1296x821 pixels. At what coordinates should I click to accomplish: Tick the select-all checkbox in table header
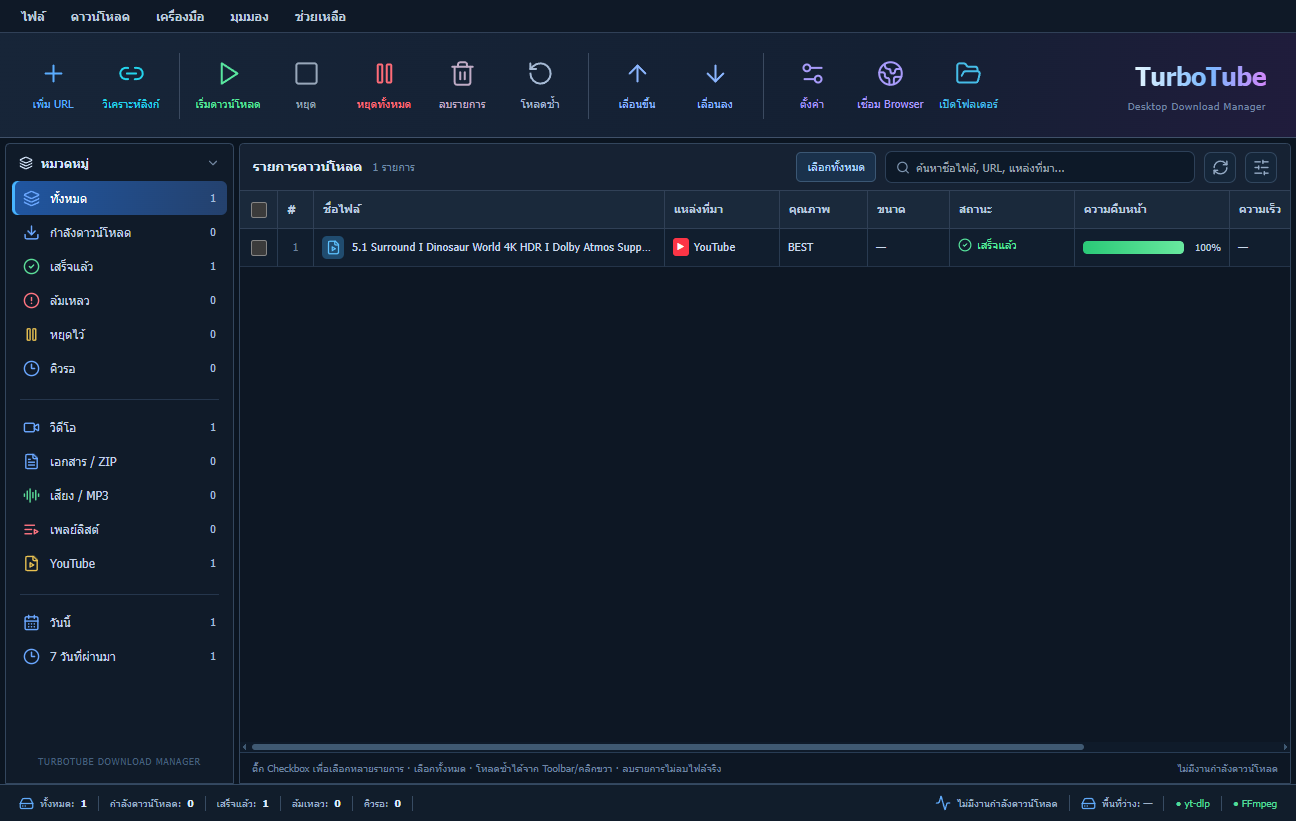pos(259,210)
